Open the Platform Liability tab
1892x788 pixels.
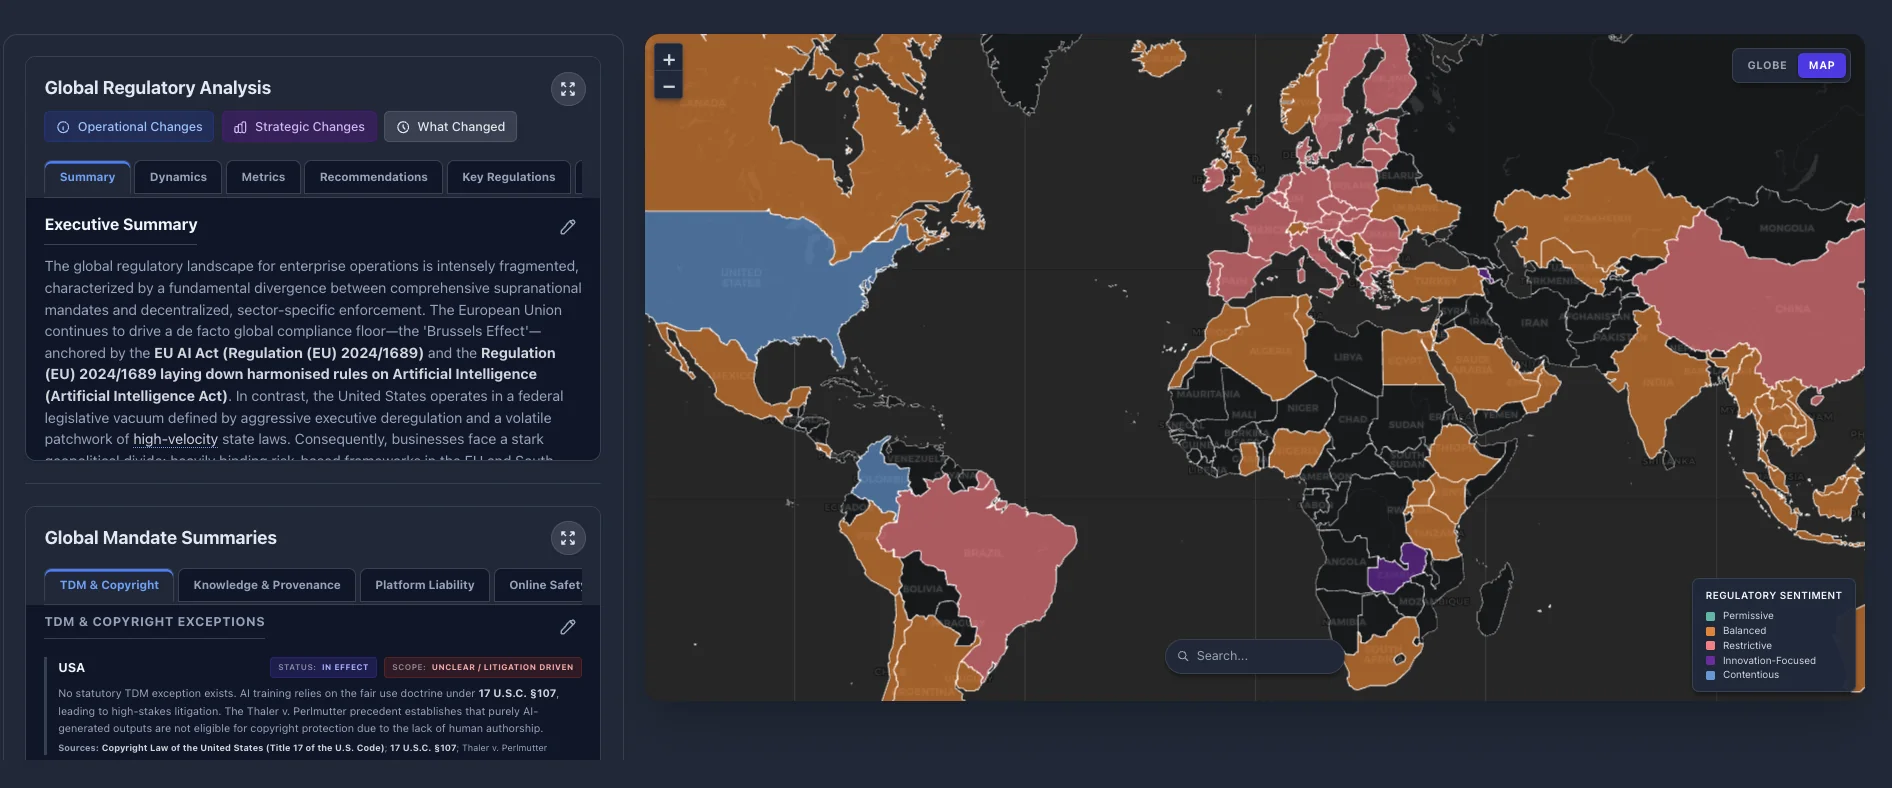tap(424, 585)
